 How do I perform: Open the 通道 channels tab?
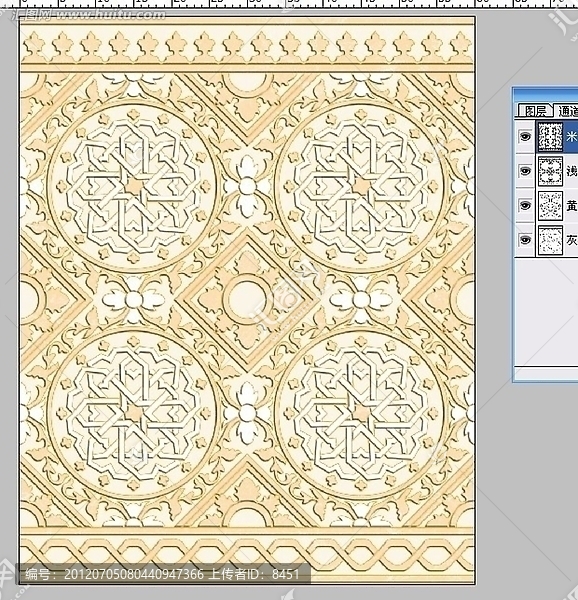coord(567,111)
